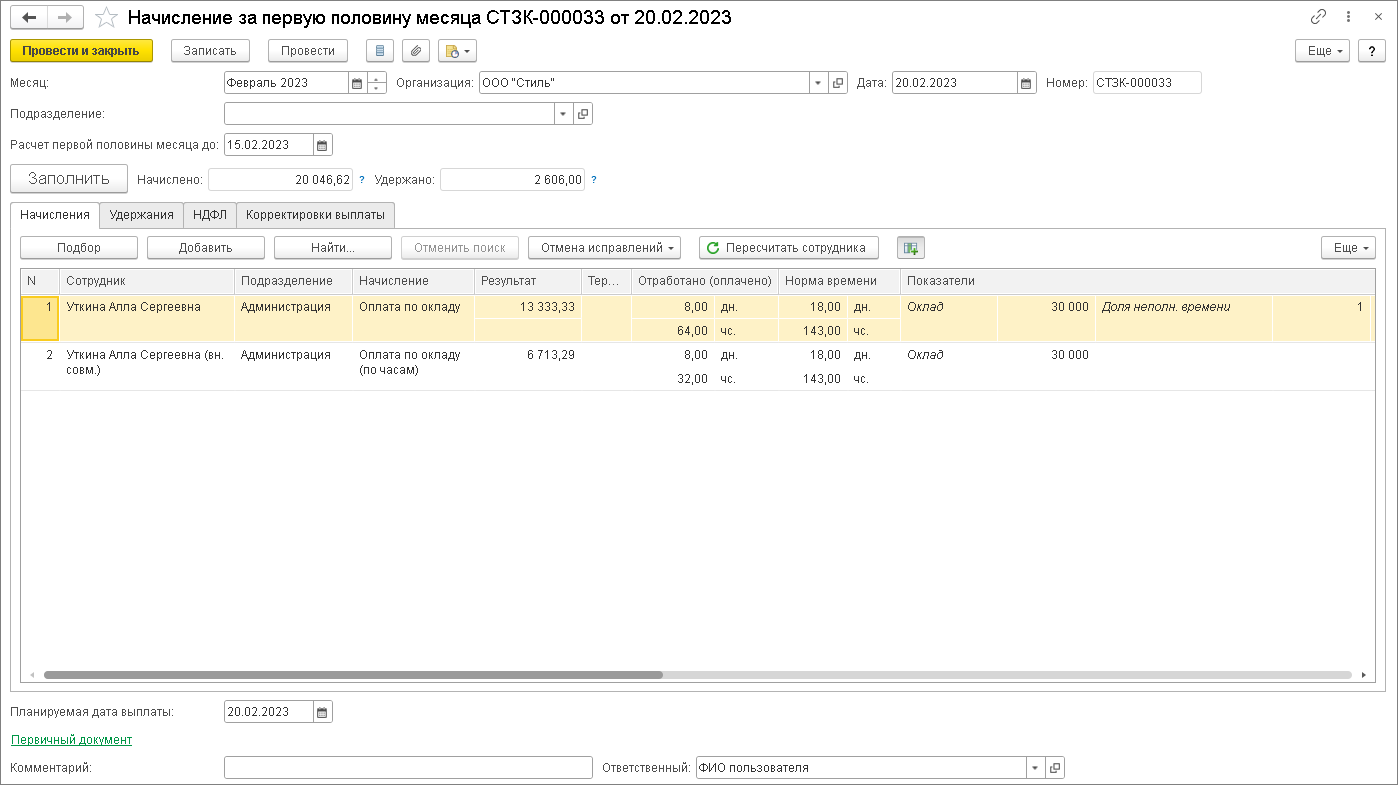Click the Удержано amount field

click(512, 180)
